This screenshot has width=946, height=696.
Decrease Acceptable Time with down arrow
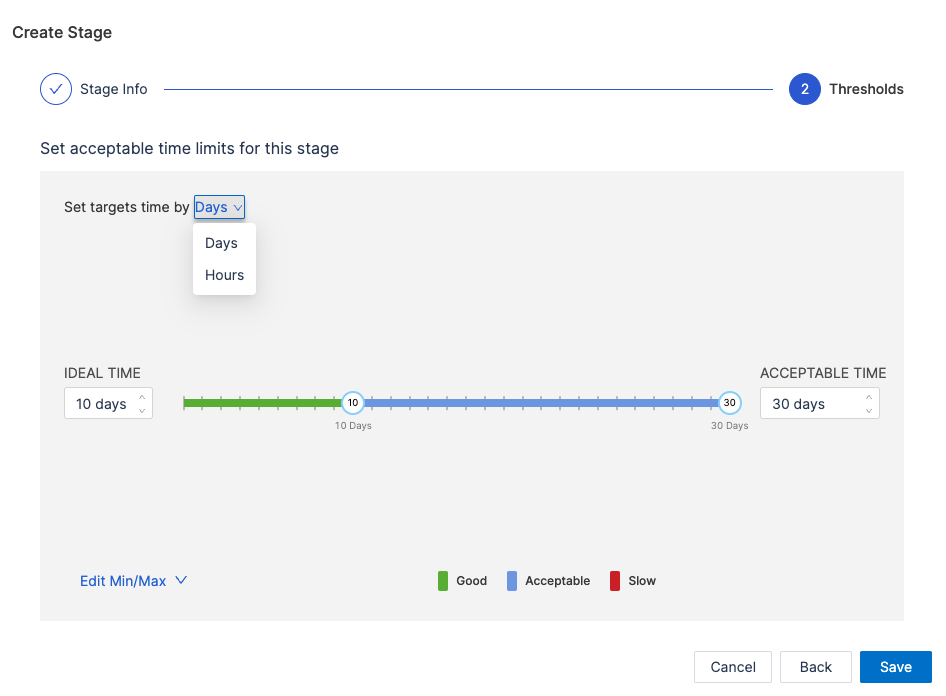click(x=869, y=411)
